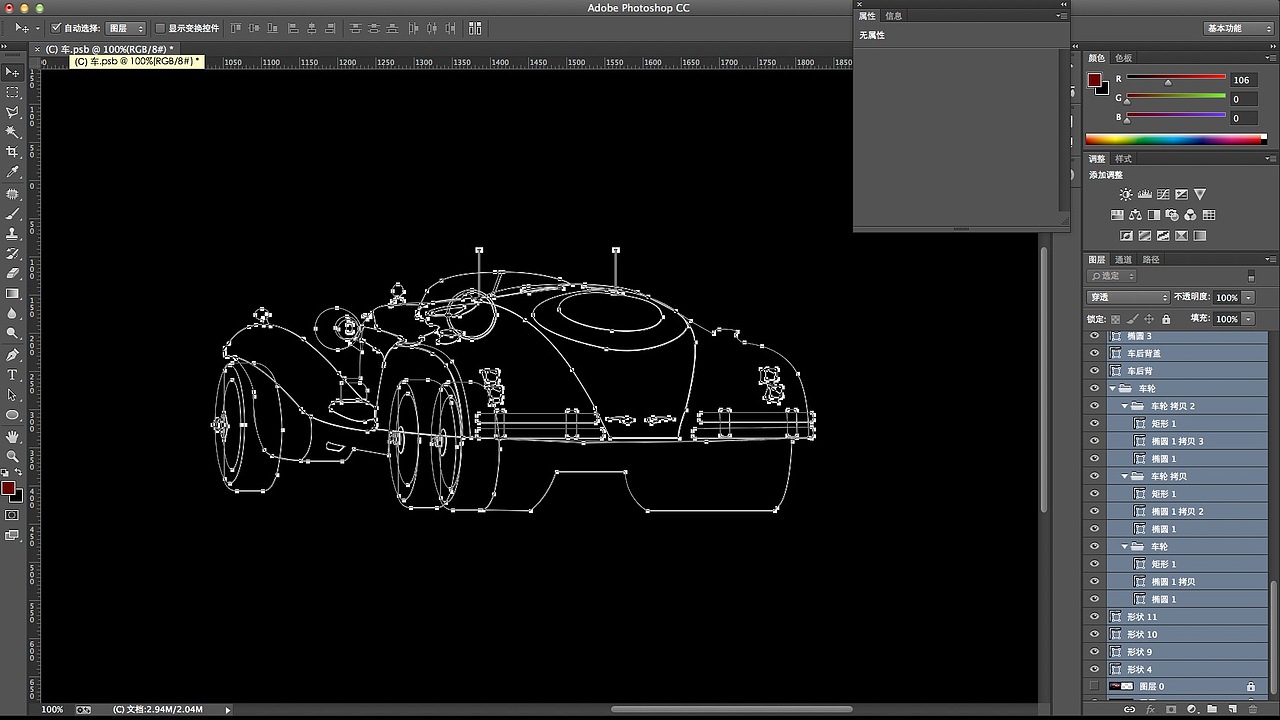Hide the 车后背盖 layer
This screenshot has height=720, width=1280.
click(x=1094, y=353)
